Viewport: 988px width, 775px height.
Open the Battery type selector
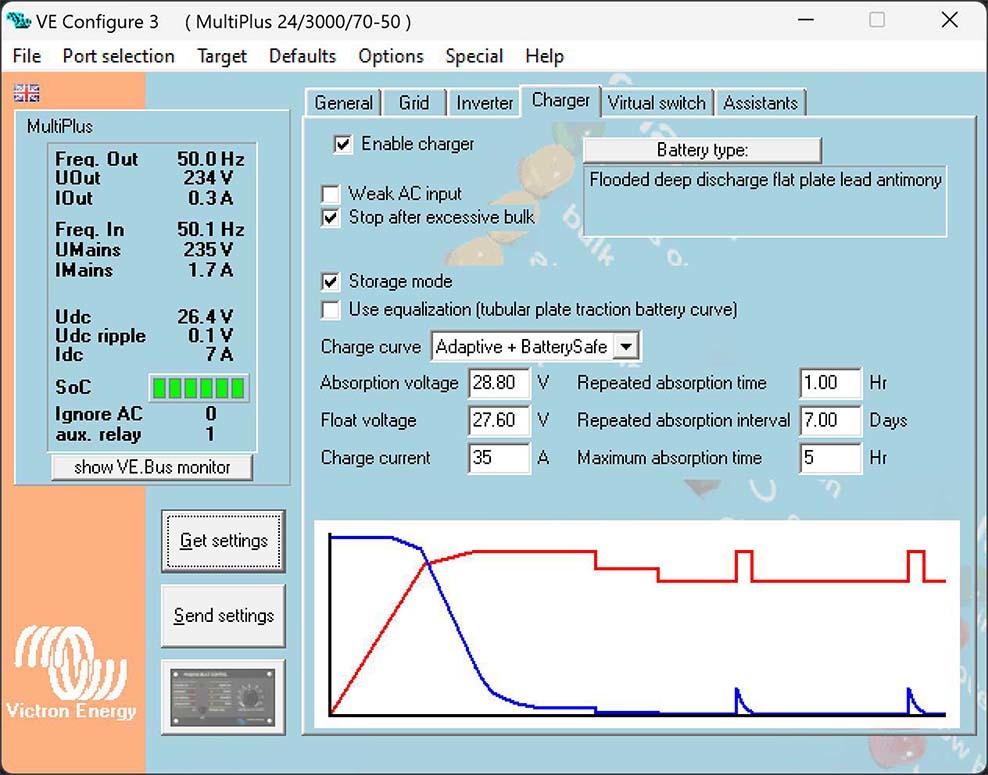click(x=702, y=150)
